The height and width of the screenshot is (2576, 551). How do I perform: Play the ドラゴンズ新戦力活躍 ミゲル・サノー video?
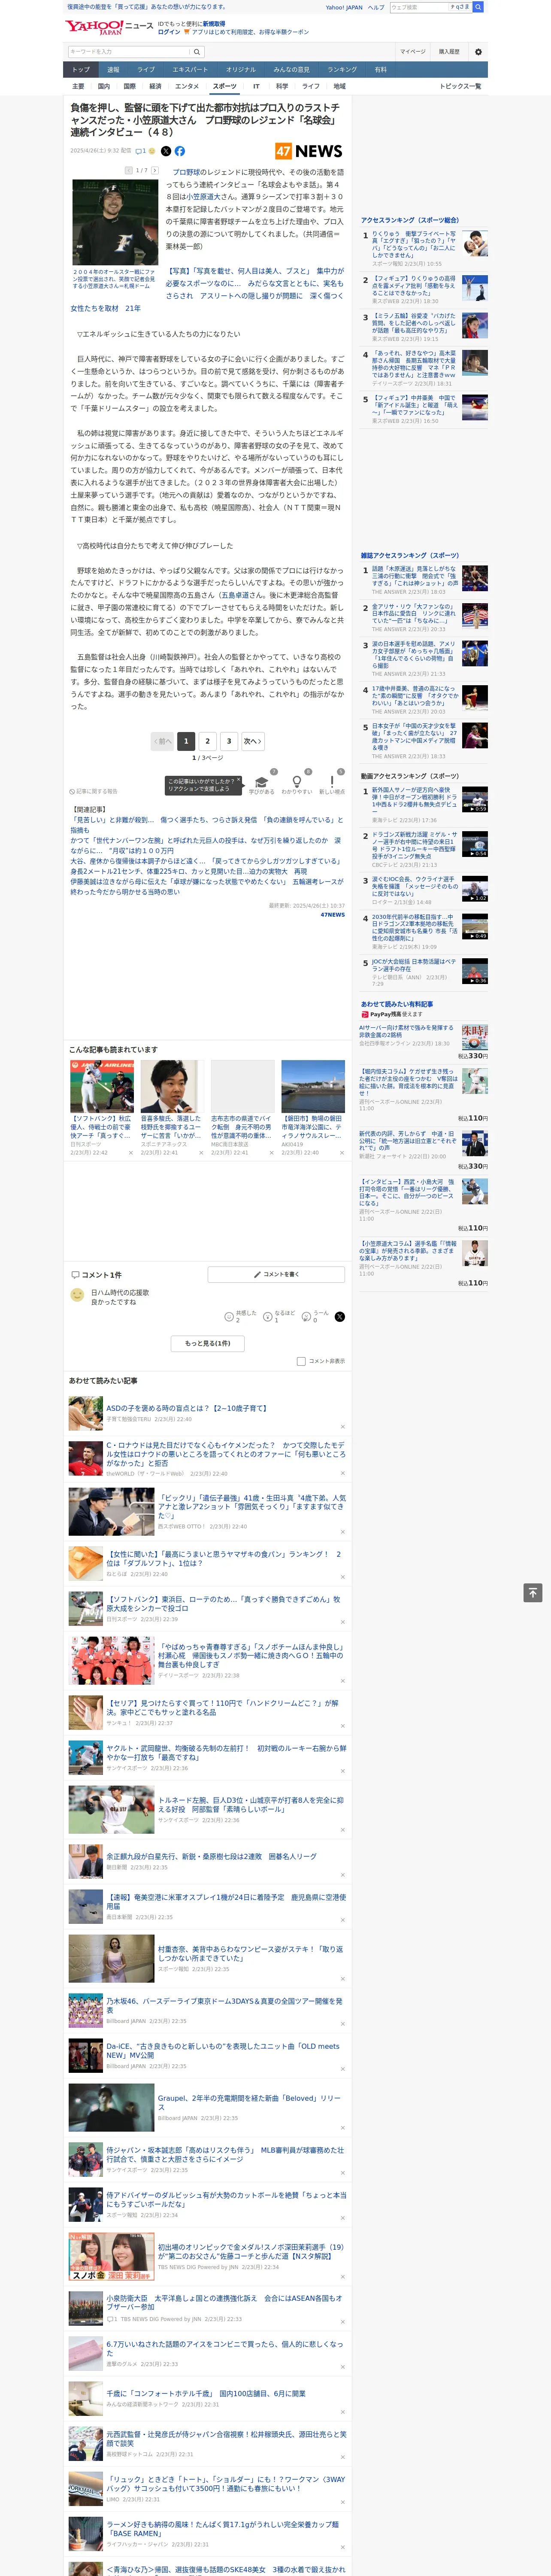[x=475, y=844]
